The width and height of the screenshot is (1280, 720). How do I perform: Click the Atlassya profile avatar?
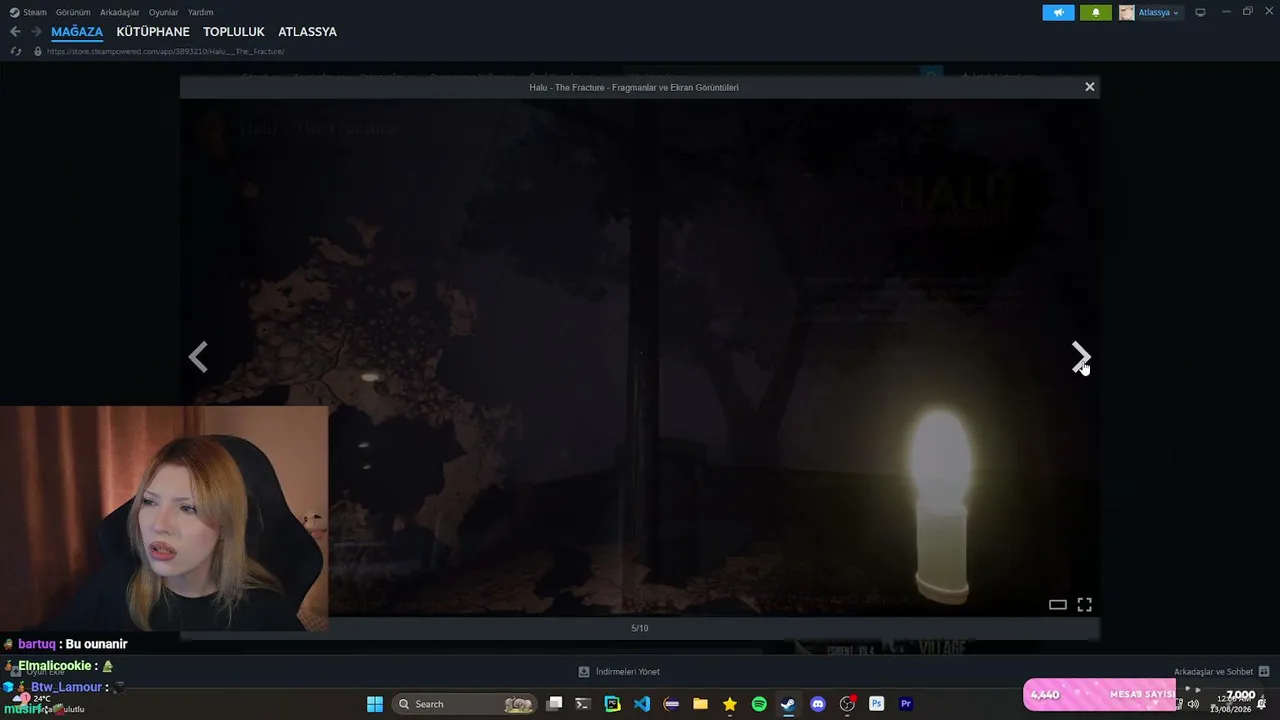click(1127, 12)
